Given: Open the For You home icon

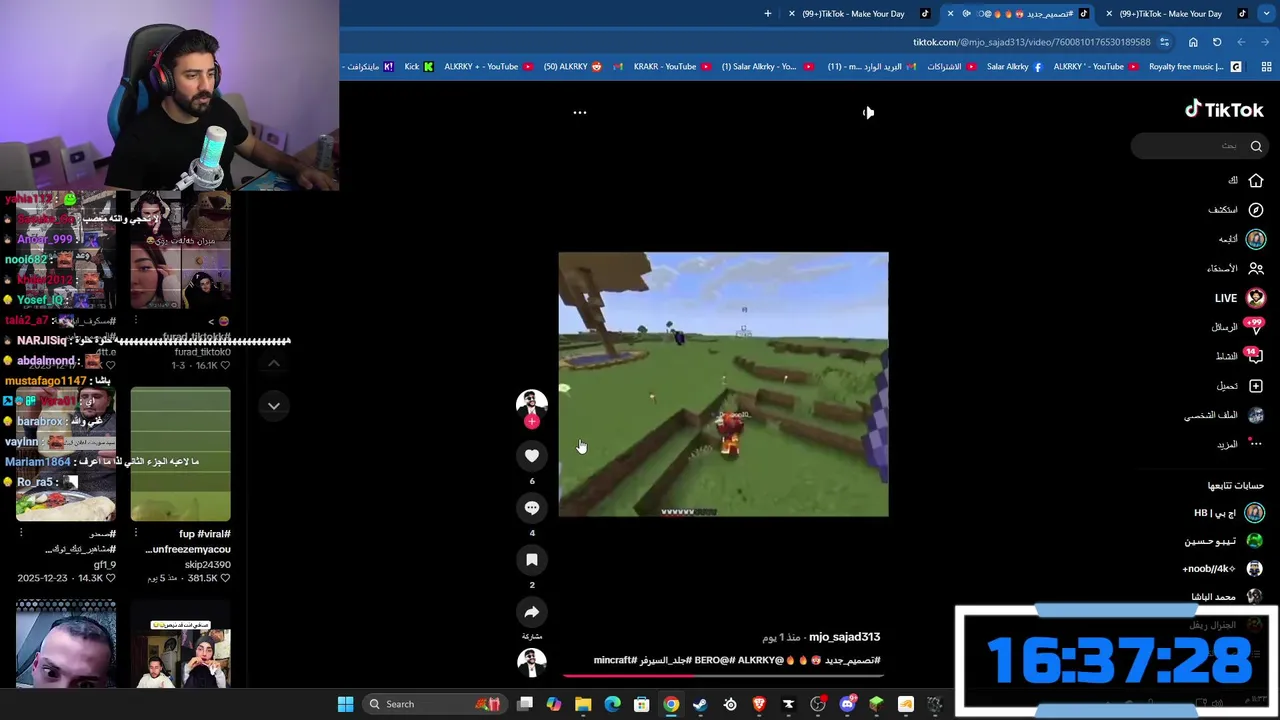Looking at the screenshot, I should 1256,181.
